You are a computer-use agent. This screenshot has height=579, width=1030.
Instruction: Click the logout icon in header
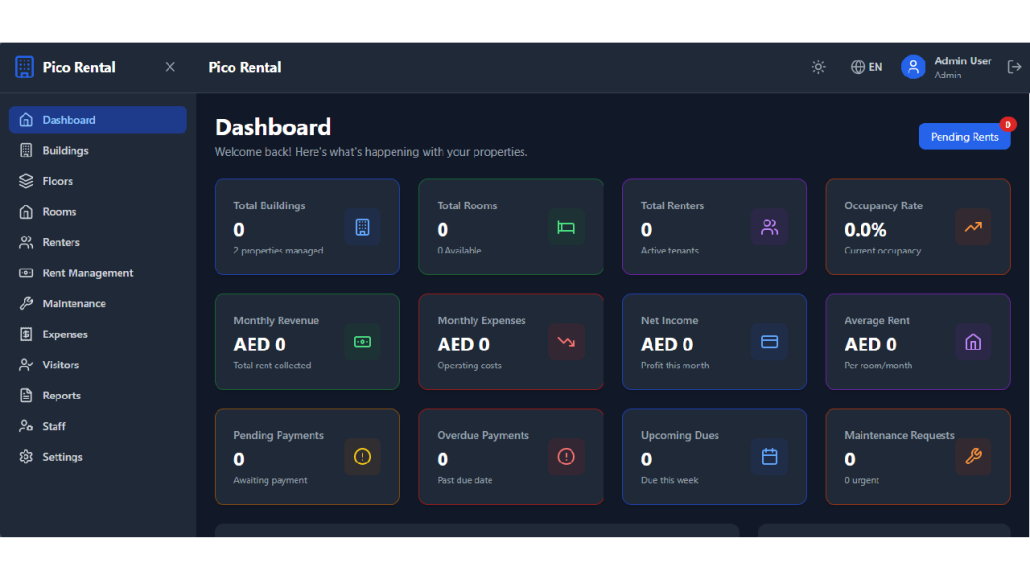point(1014,67)
